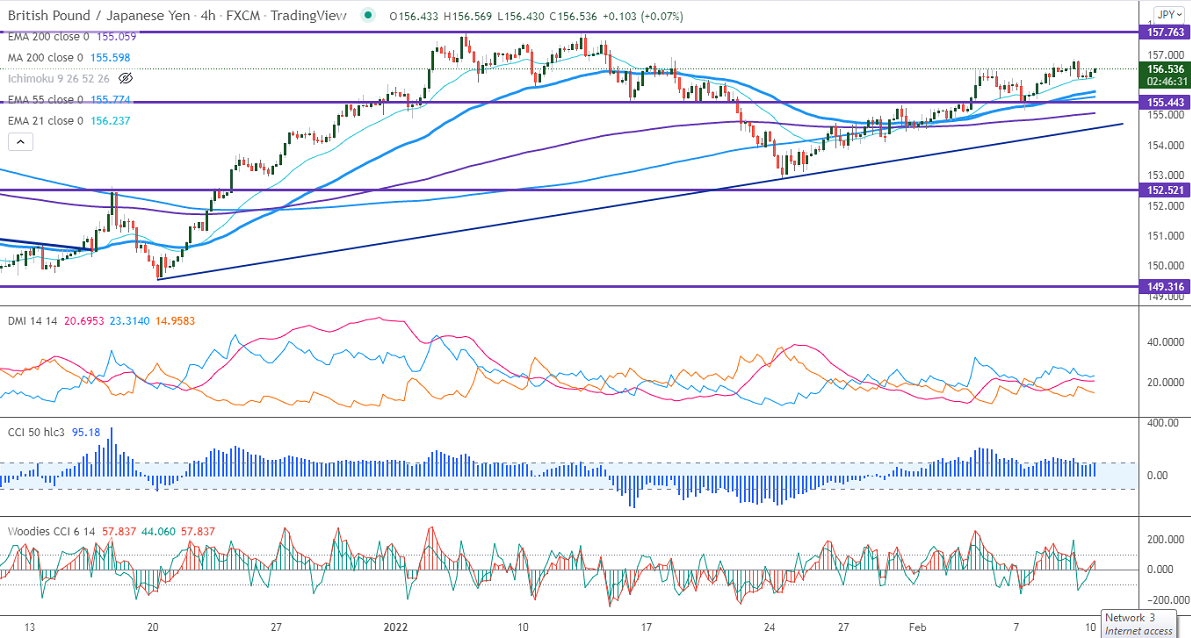Click the CCI value 95.18
The image size is (1191, 638).
86,432
